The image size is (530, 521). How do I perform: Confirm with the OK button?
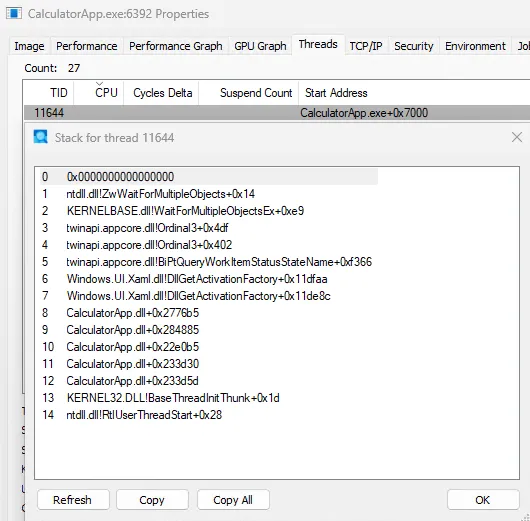(483, 500)
